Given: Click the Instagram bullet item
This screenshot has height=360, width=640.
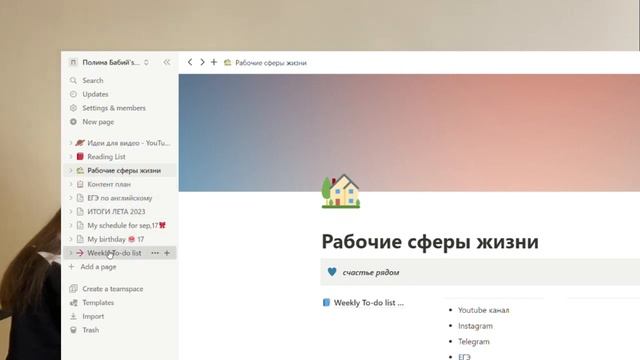Looking at the screenshot, I should tap(475, 326).
